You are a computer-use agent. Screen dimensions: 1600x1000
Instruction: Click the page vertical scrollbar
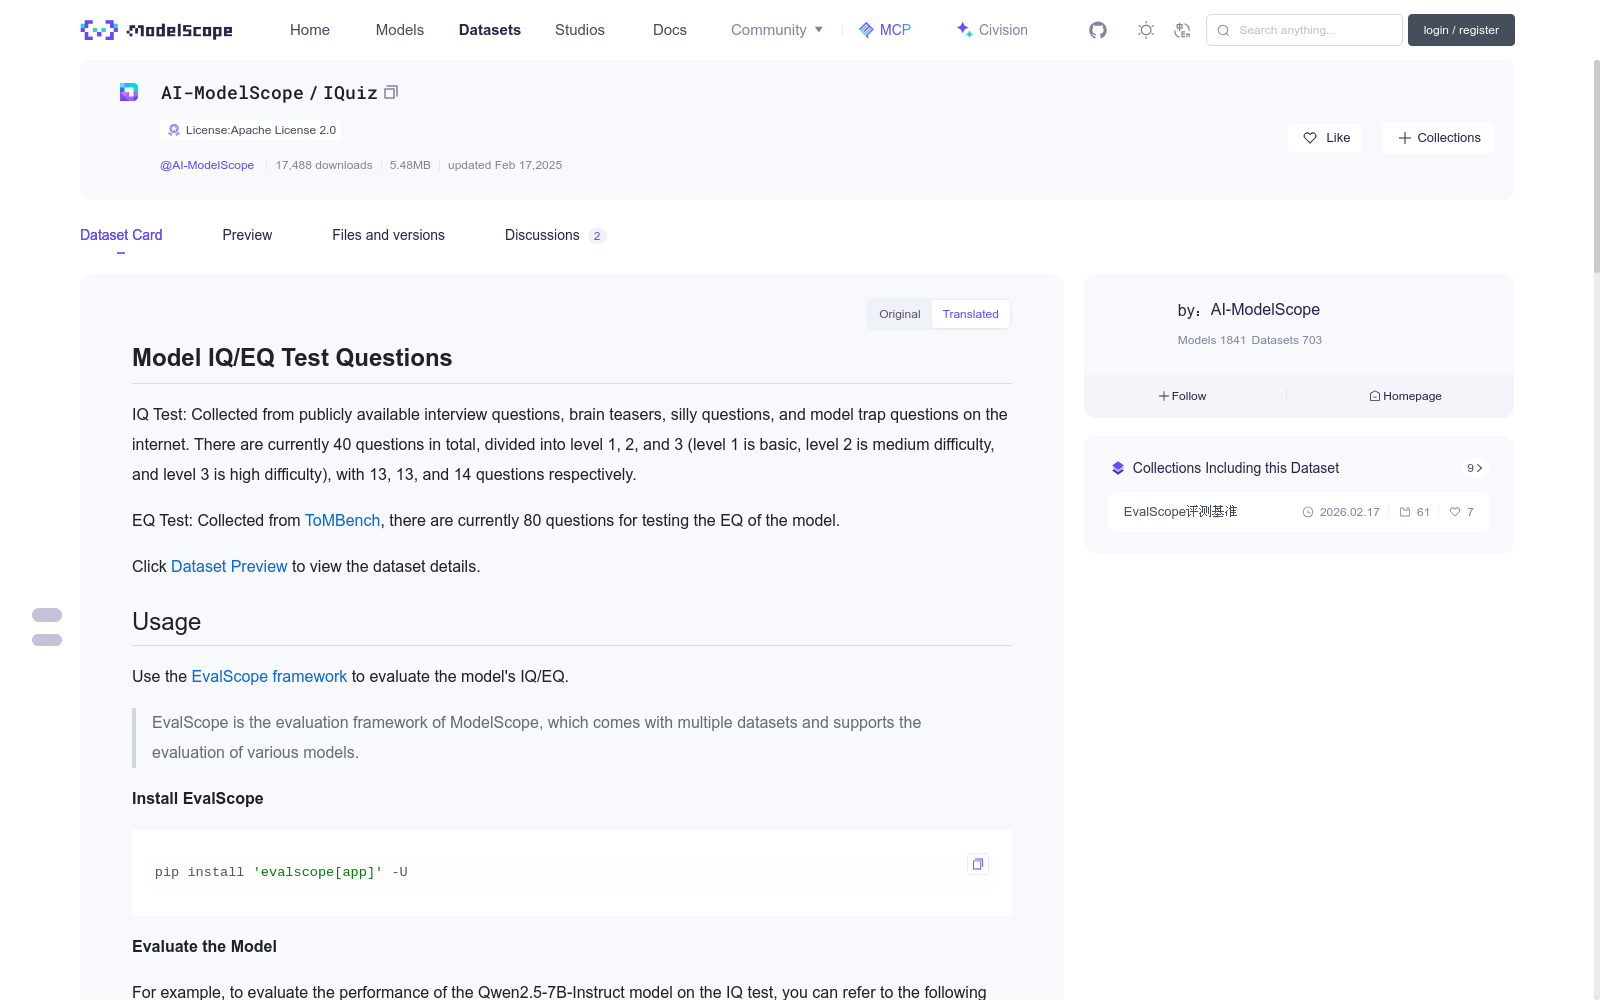(x=1596, y=166)
